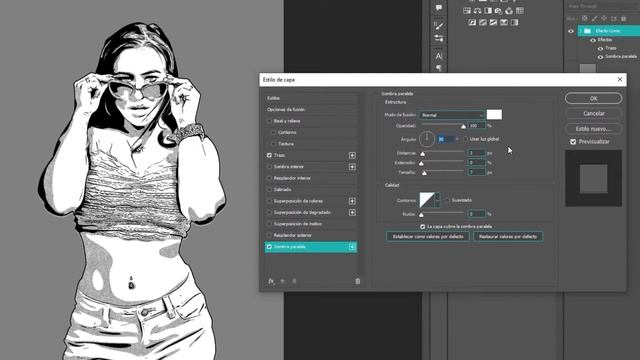The height and width of the screenshot is (360, 640).
Task: Move effect down with the down arrow
Action: pyautogui.click(x=294, y=281)
